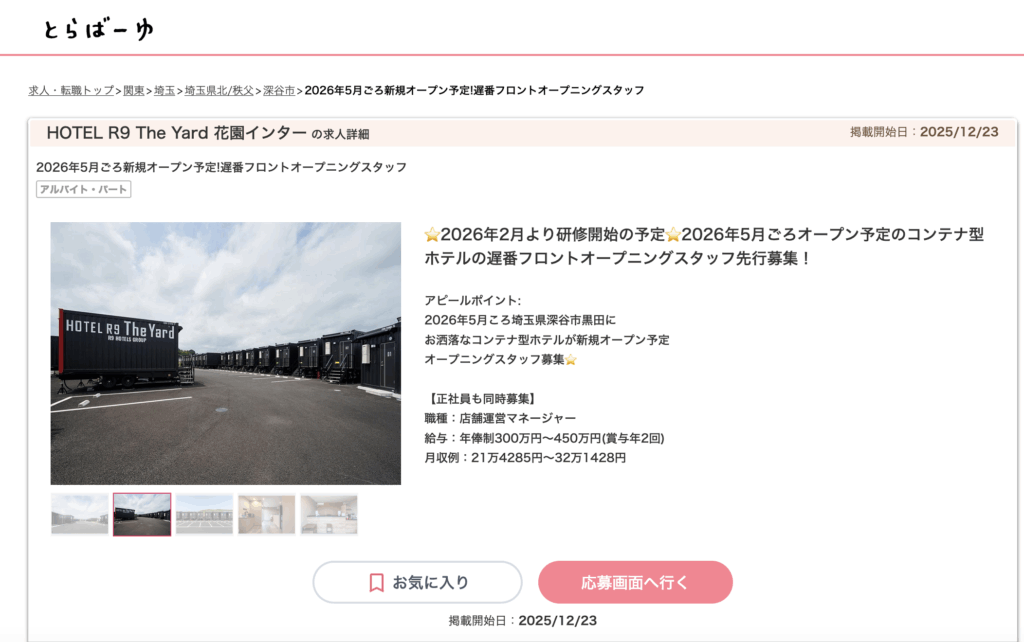The image size is (1024, 642).
Task: Open the 関東 breadcrumb link
Action: pyautogui.click(x=134, y=90)
